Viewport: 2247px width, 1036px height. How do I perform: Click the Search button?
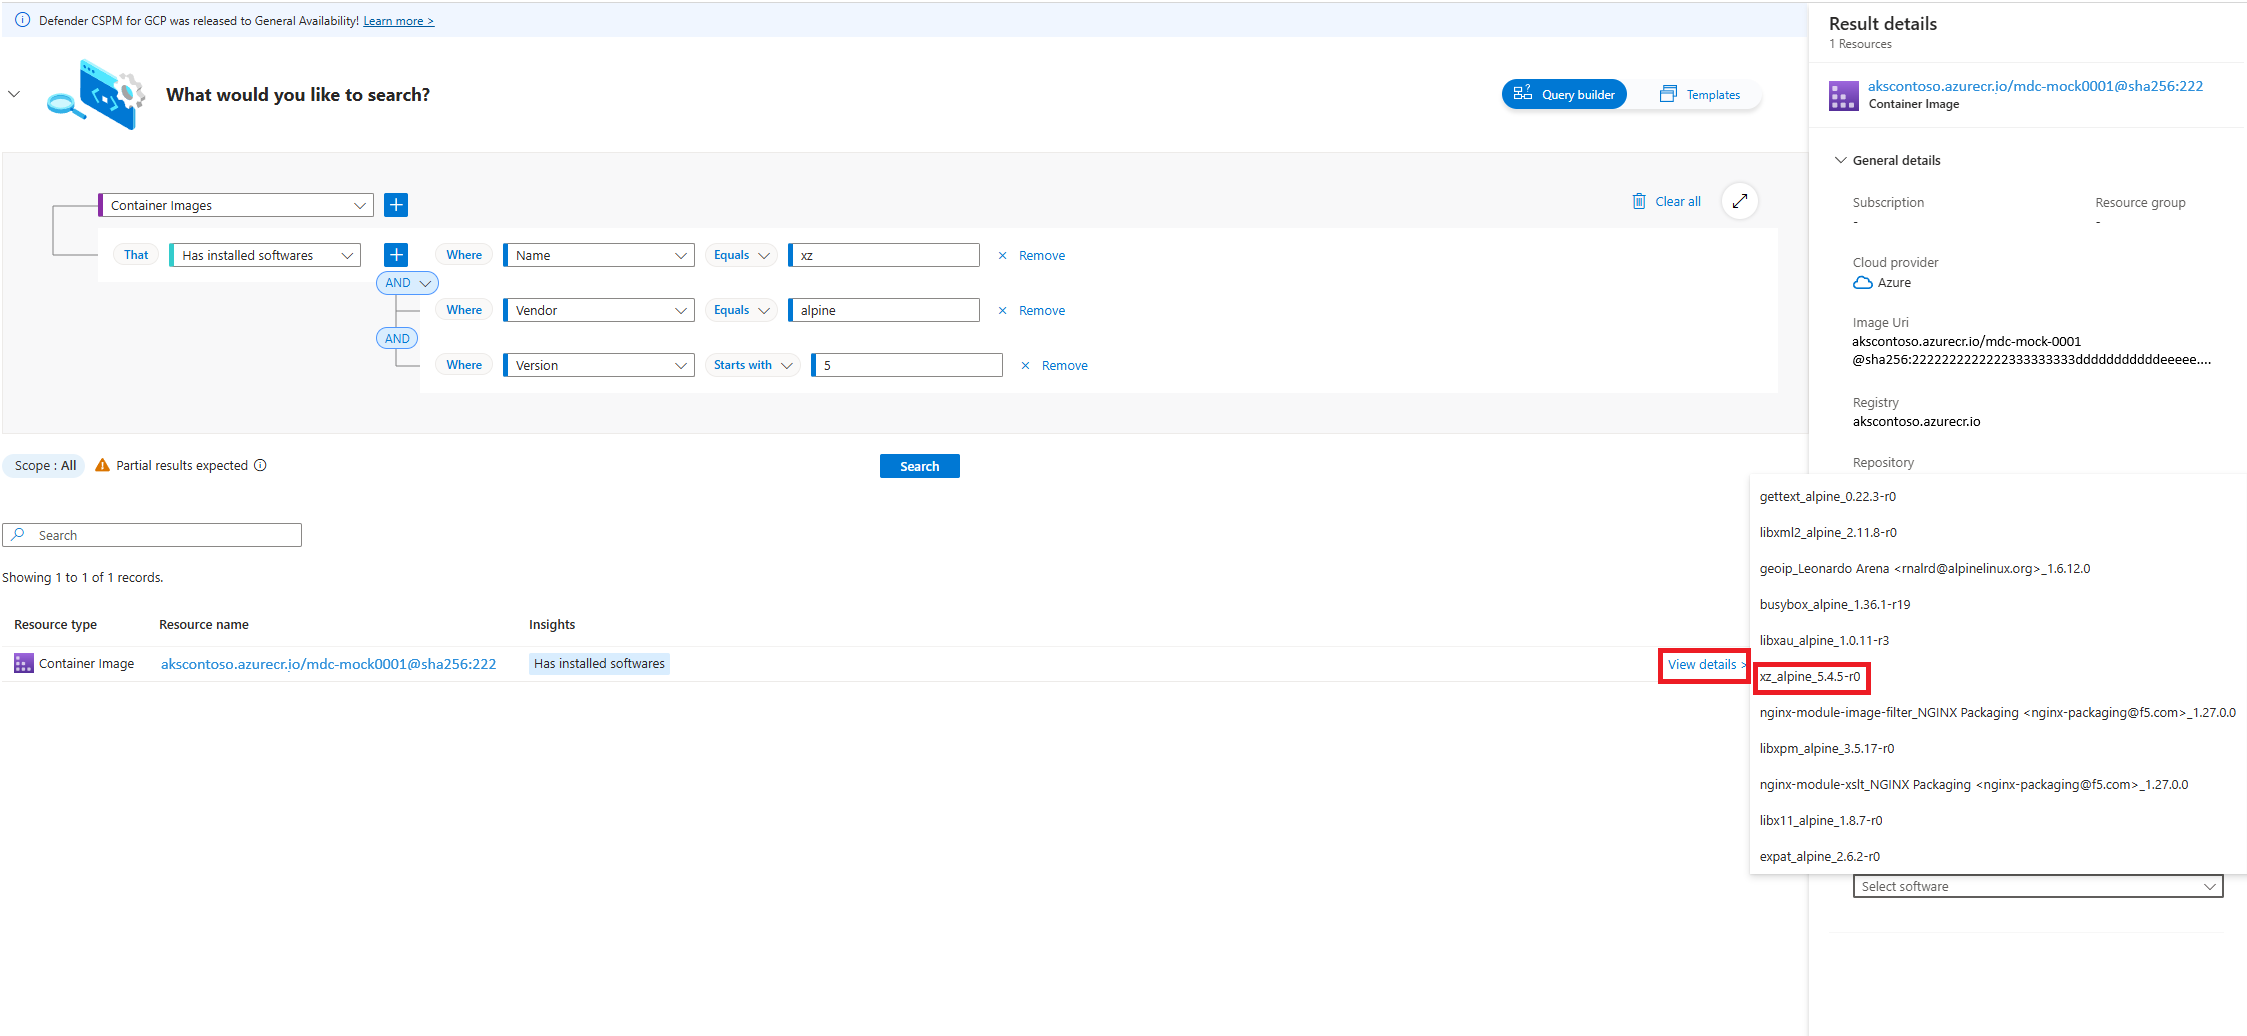click(x=918, y=465)
